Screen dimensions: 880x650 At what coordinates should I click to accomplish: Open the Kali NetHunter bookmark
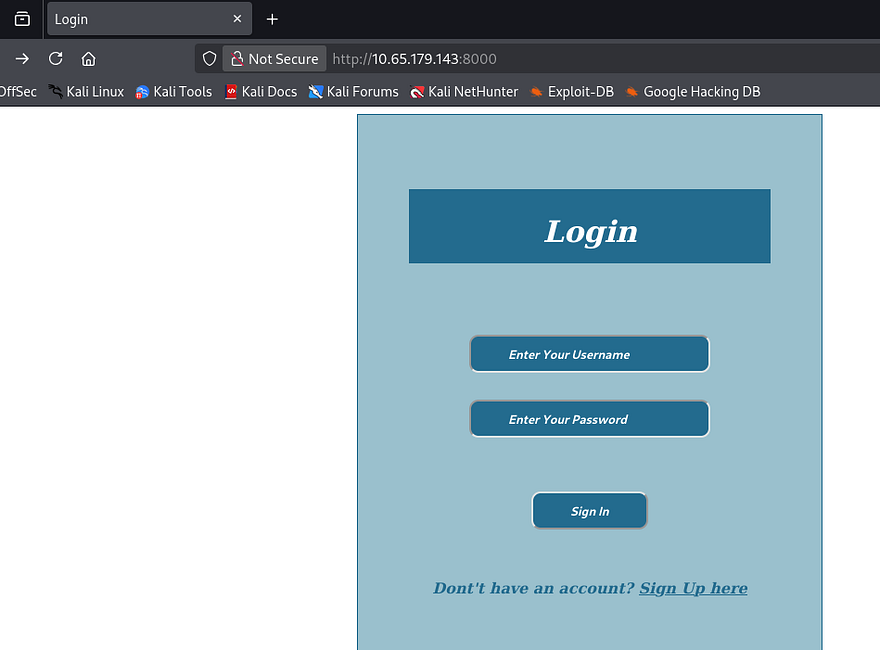click(x=464, y=92)
